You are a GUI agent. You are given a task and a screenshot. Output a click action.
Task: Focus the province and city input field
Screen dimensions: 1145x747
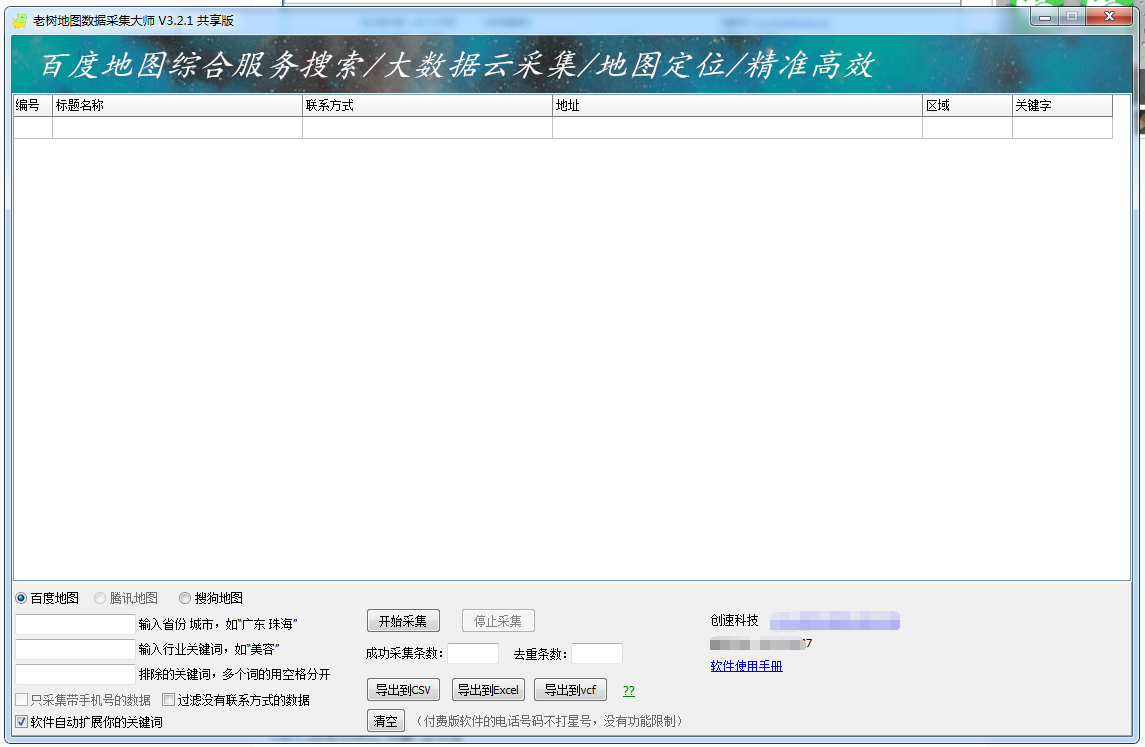[x=75, y=624]
